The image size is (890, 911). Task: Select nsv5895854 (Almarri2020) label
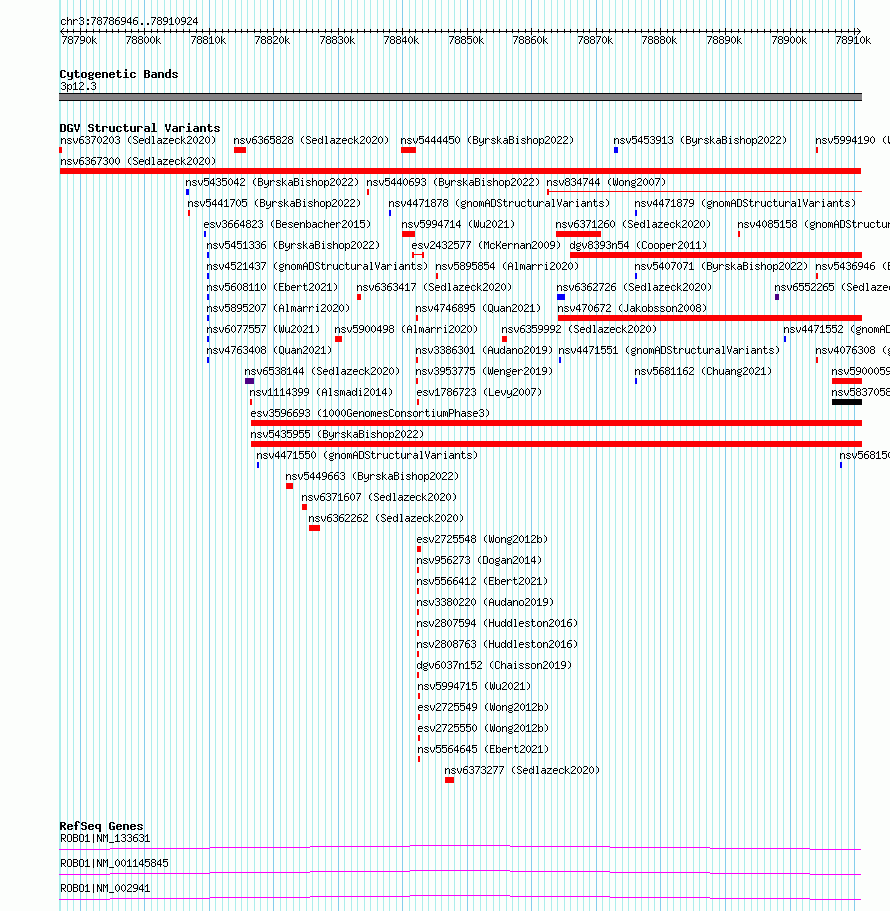pos(507,266)
